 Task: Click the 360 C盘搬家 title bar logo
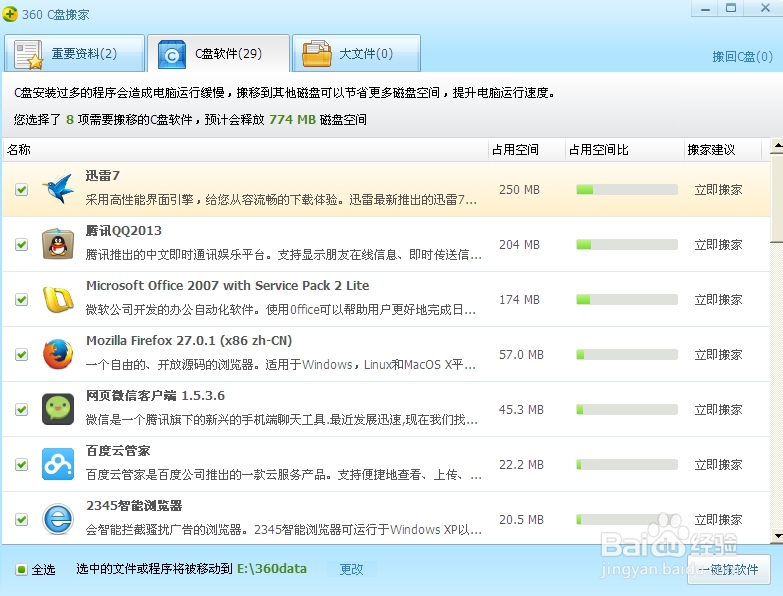[x=10, y=14]
